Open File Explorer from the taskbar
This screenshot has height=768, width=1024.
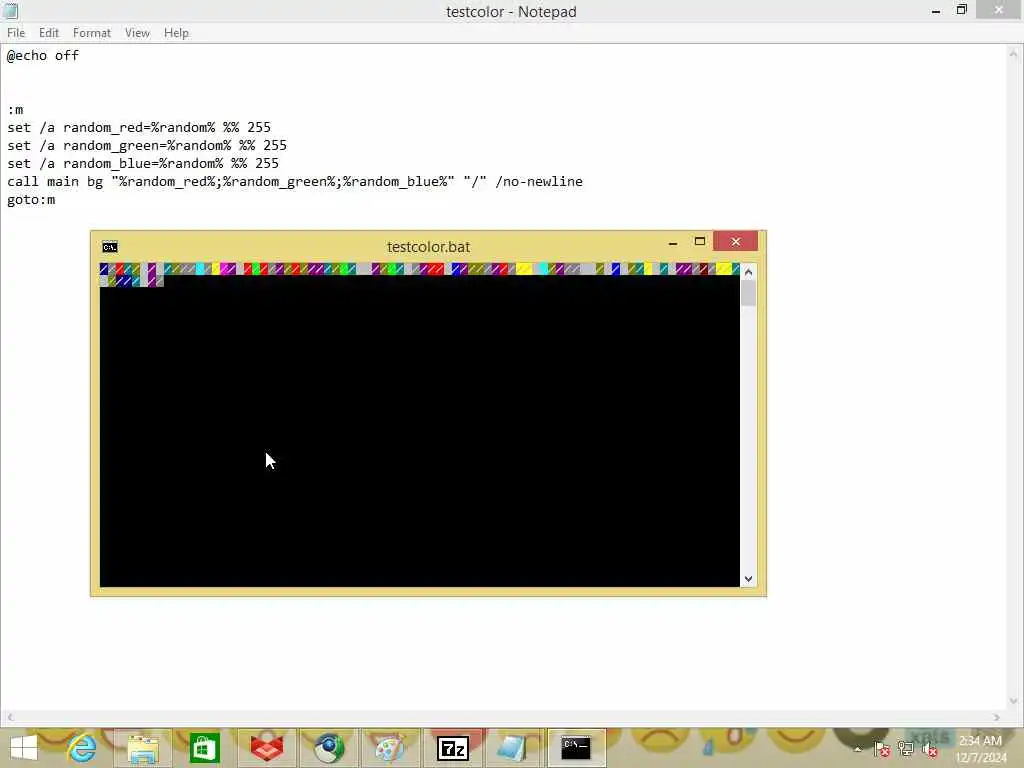(x=143, y=748)
